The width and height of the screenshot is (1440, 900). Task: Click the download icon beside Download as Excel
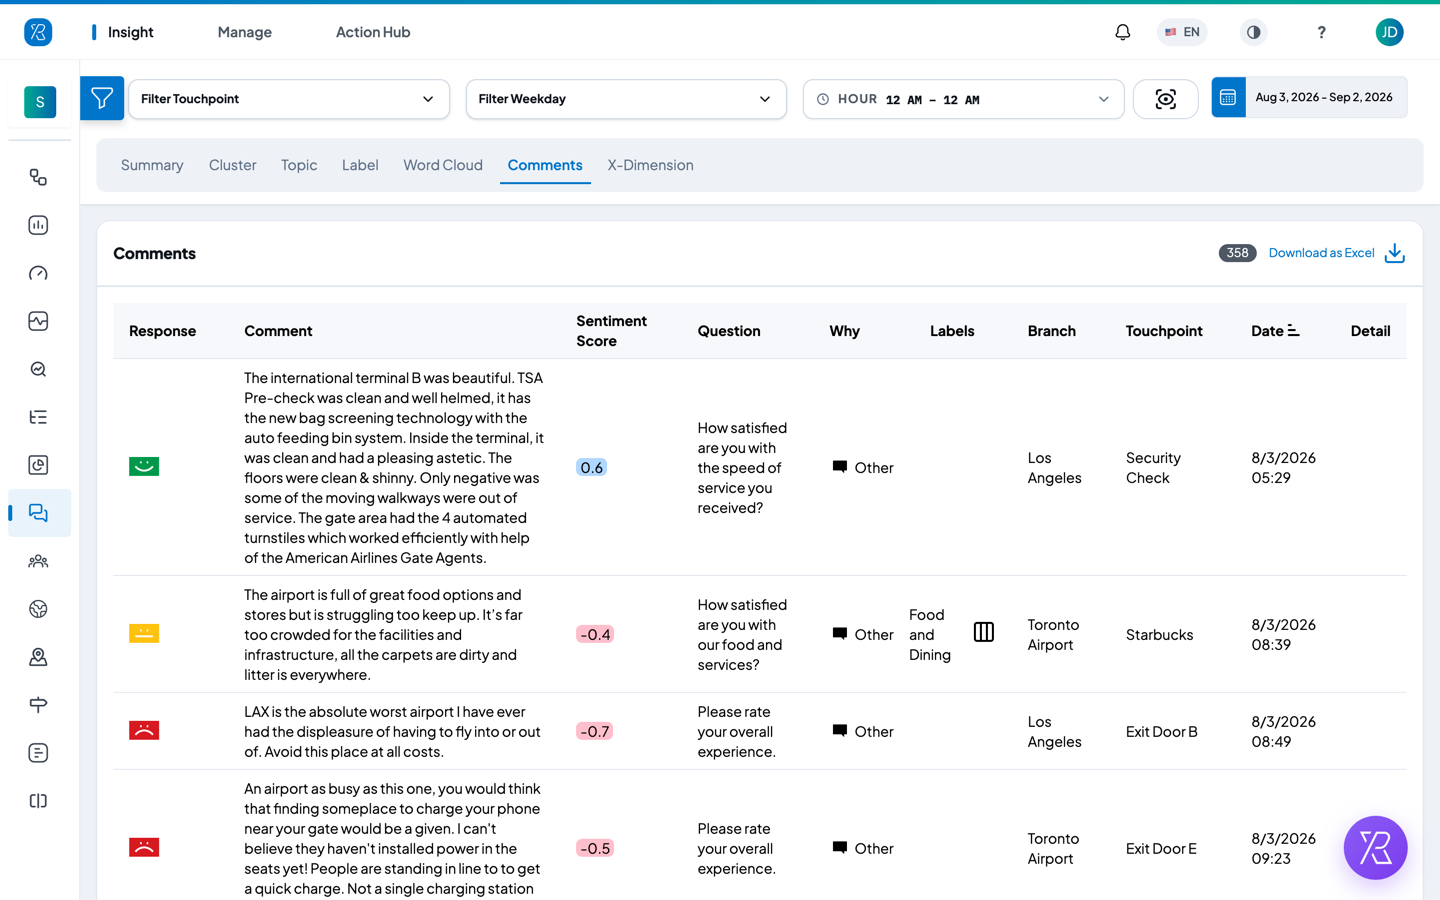click(x=1395, y=254)
